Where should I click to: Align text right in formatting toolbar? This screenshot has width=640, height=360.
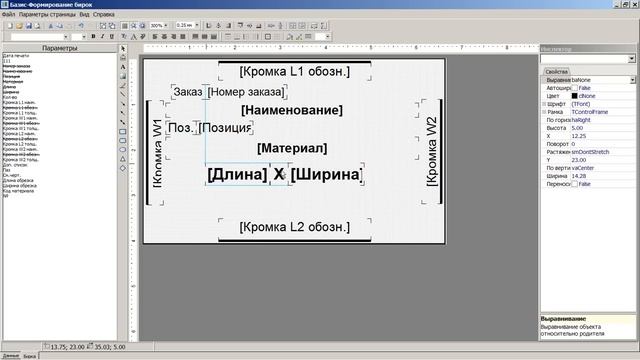[x=173, y=37]
